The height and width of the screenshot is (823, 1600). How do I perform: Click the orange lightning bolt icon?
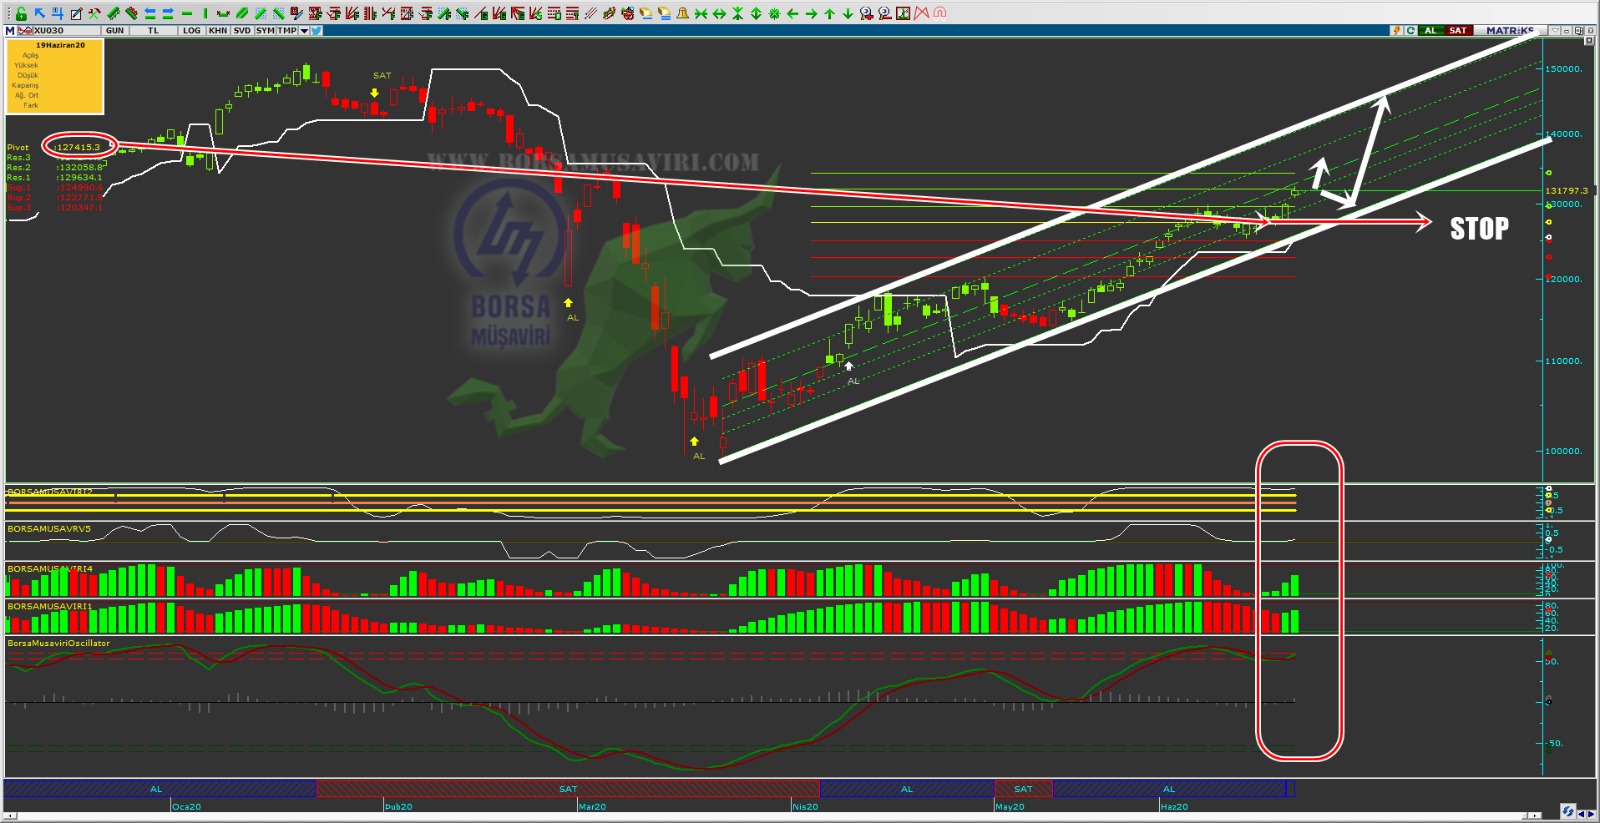1397,30
